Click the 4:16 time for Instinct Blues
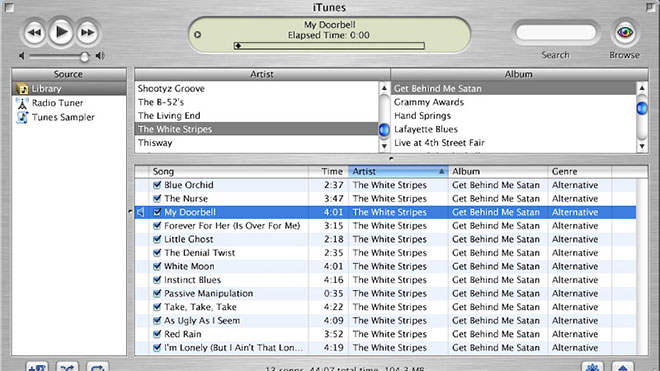The image size is (660, 371). [333, 280]
